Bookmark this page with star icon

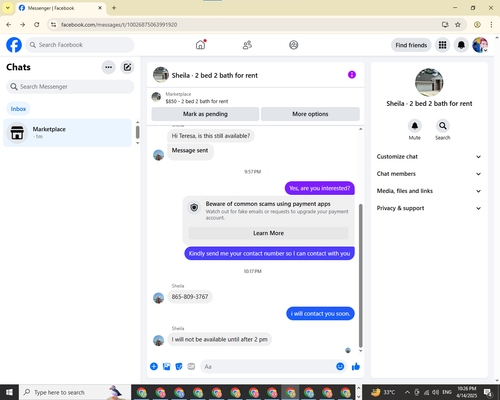(x=458, y=25)
